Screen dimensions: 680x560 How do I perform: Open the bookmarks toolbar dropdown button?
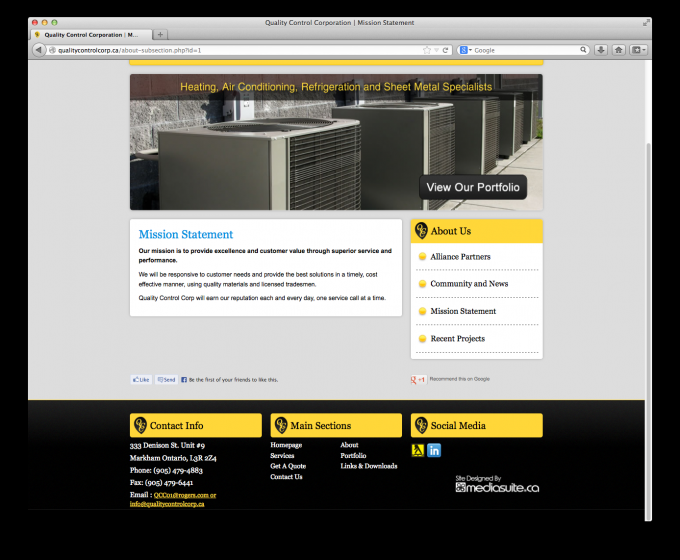[637, 49]
